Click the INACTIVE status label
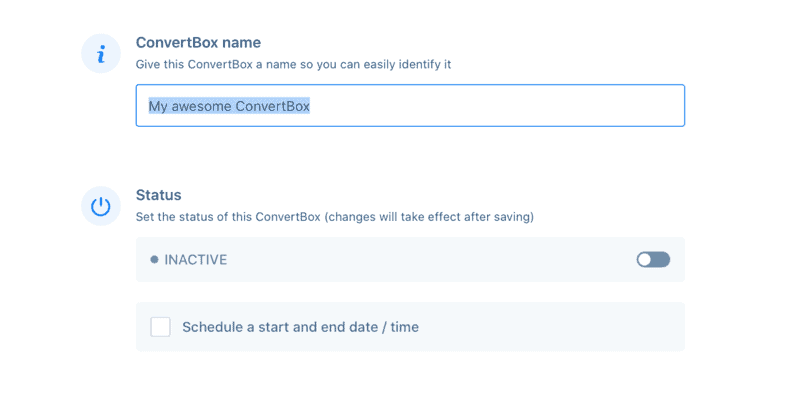Screen dimensions: 800x408 click(196, 260)
